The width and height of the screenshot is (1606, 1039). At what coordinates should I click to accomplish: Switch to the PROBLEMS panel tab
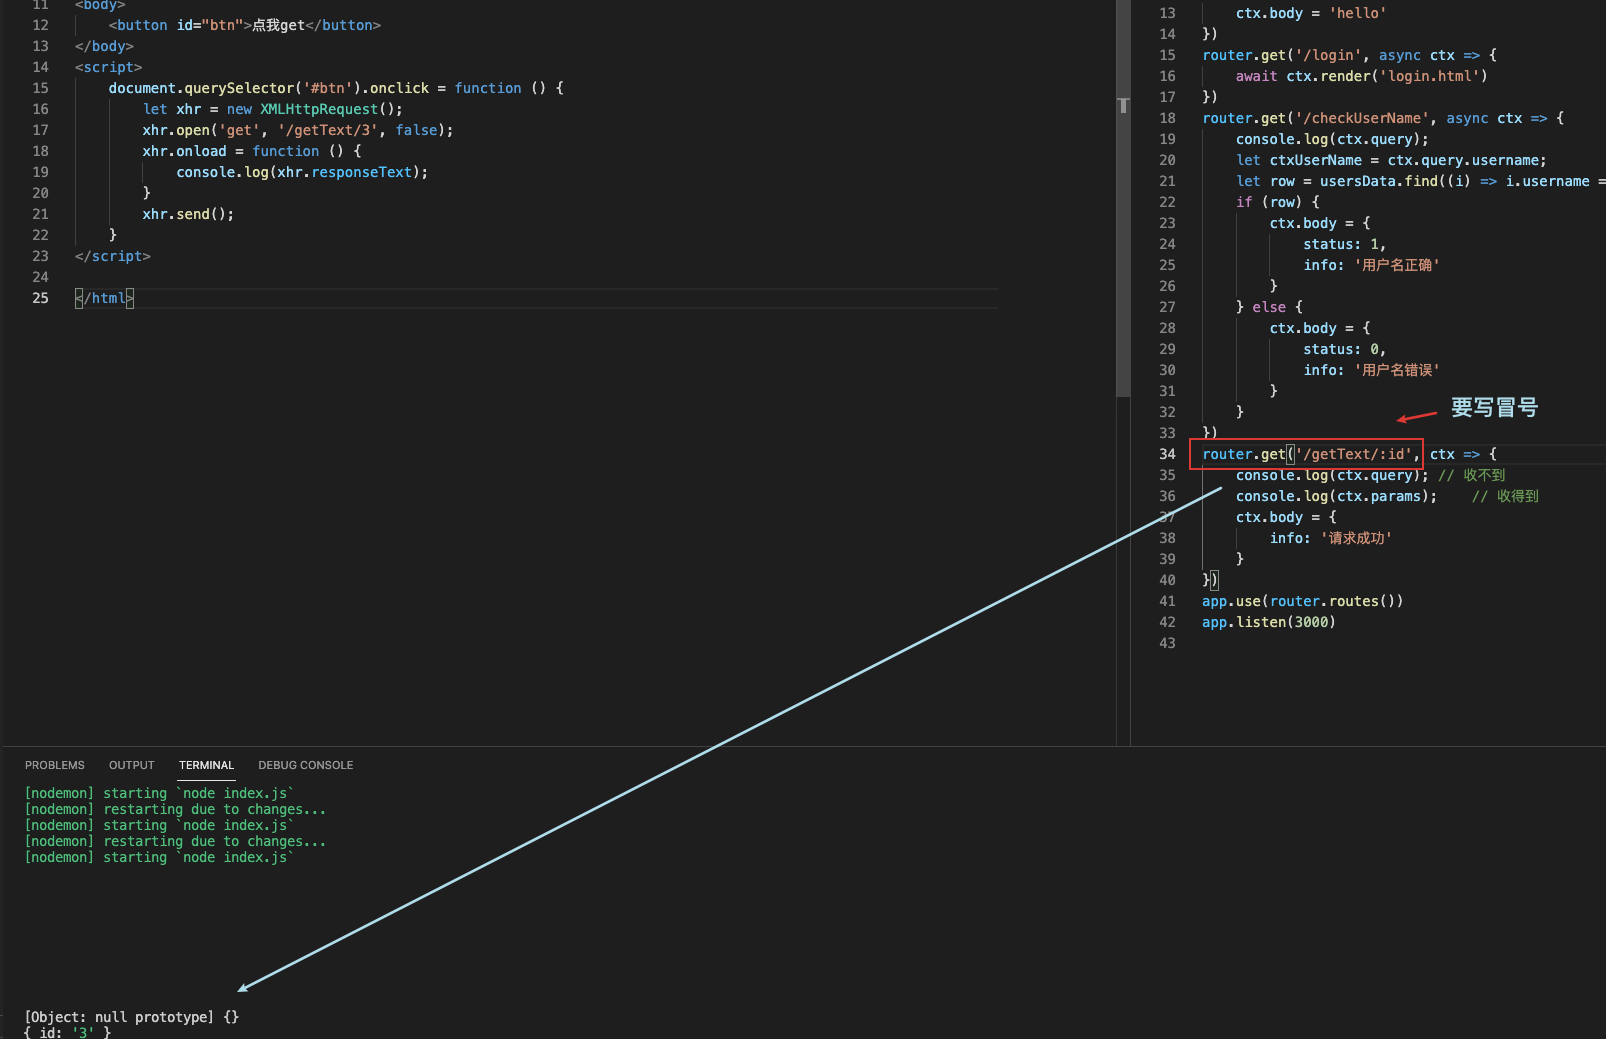pos(55,765)
